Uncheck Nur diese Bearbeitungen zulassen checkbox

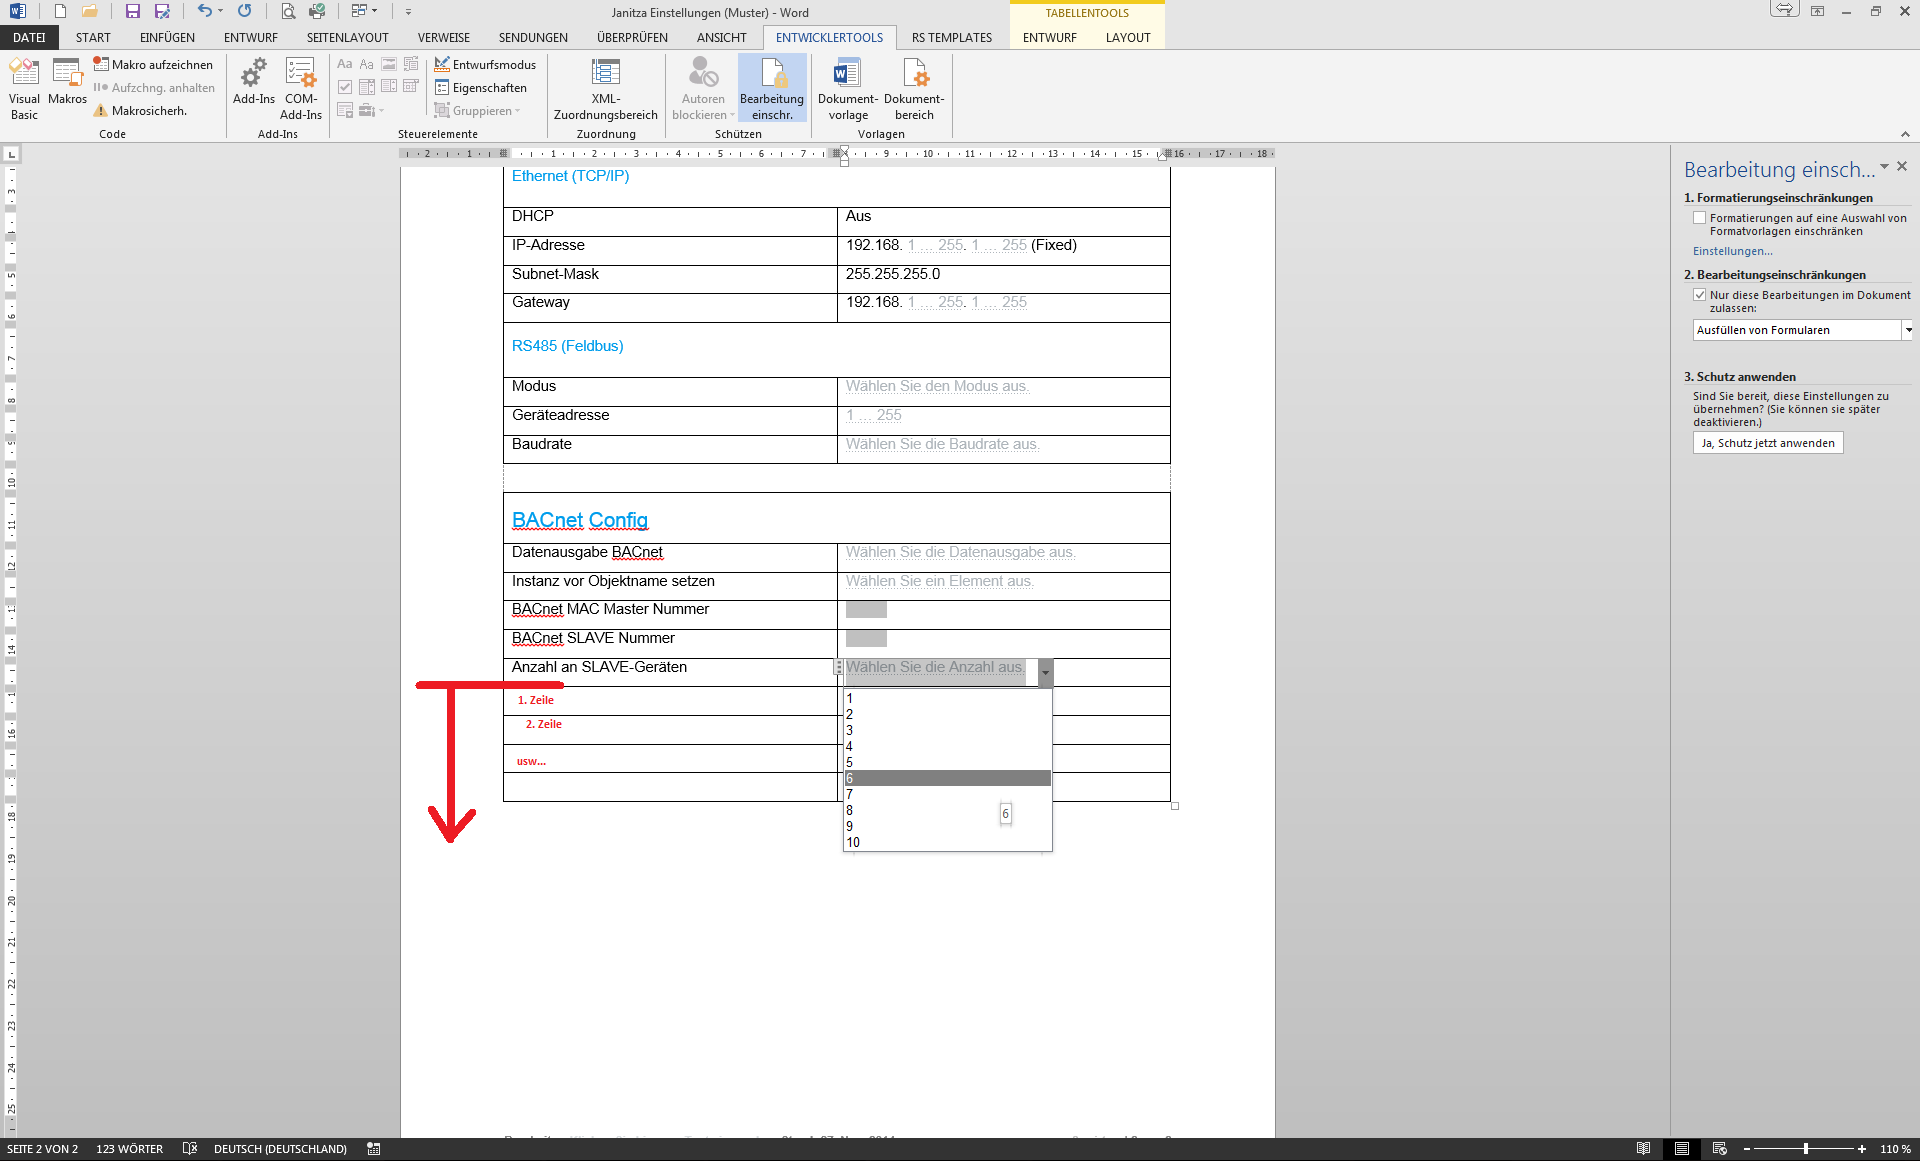click(x=1699, y=295)
